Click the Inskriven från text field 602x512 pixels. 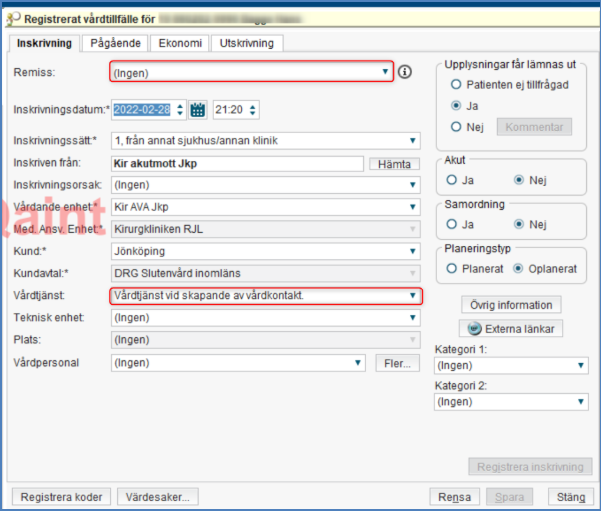(236, 163)
